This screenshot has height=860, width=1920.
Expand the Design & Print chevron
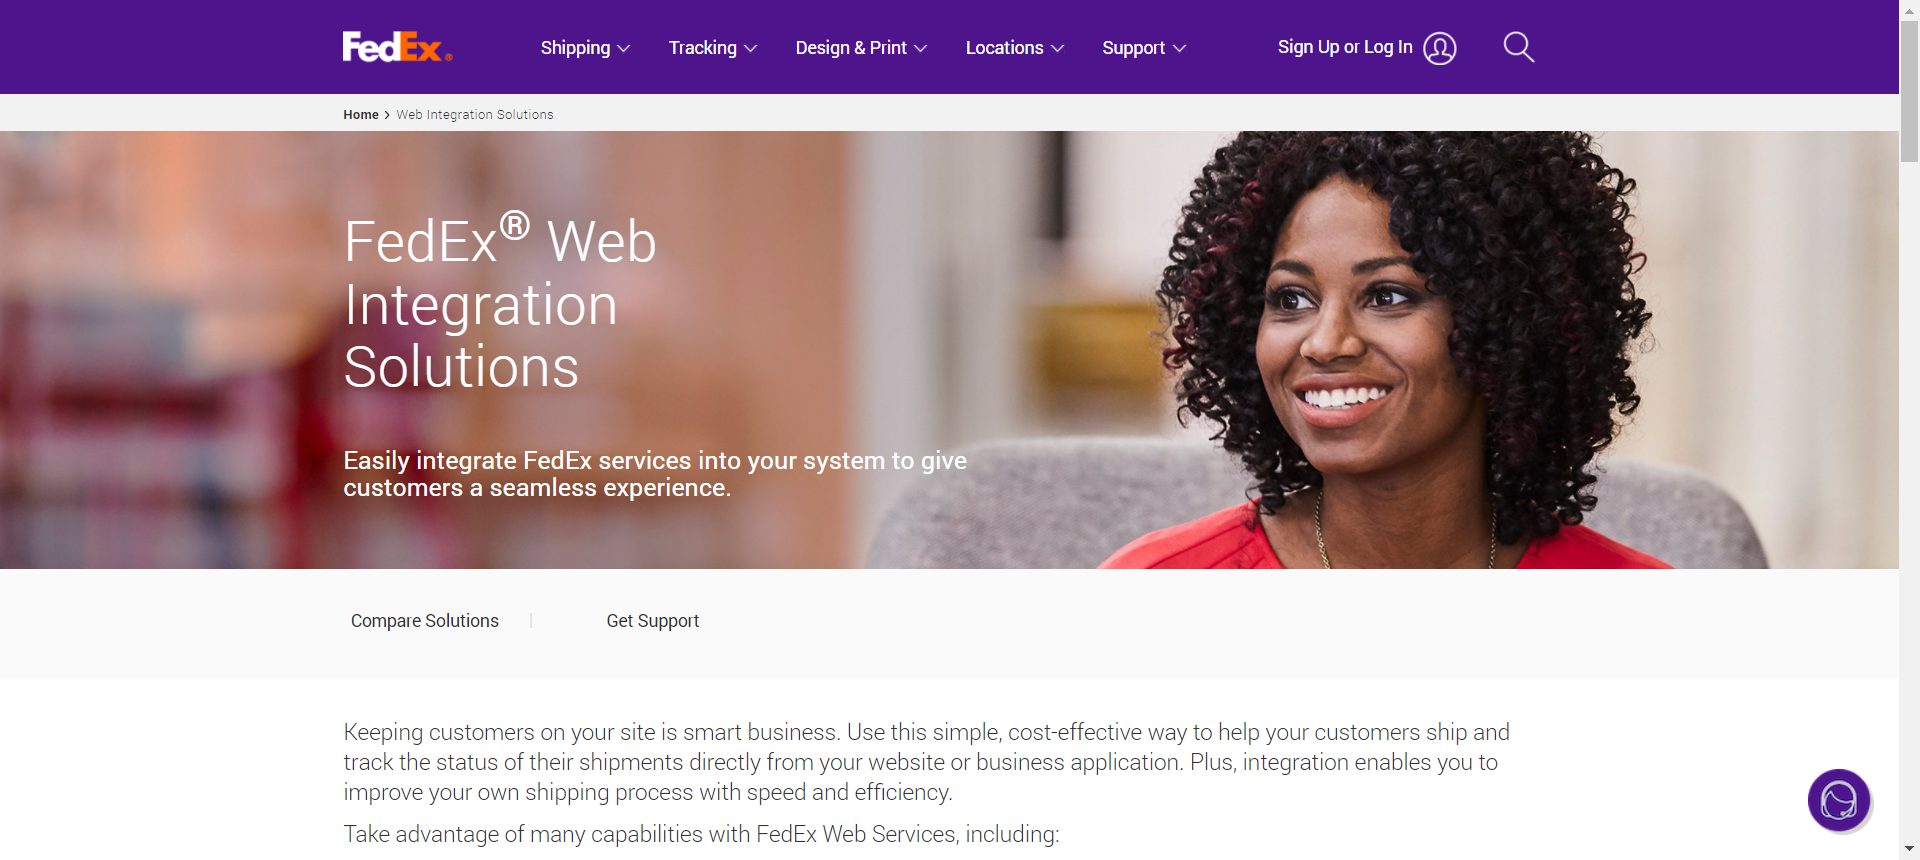pyautogui.click(x=920, y=48)
